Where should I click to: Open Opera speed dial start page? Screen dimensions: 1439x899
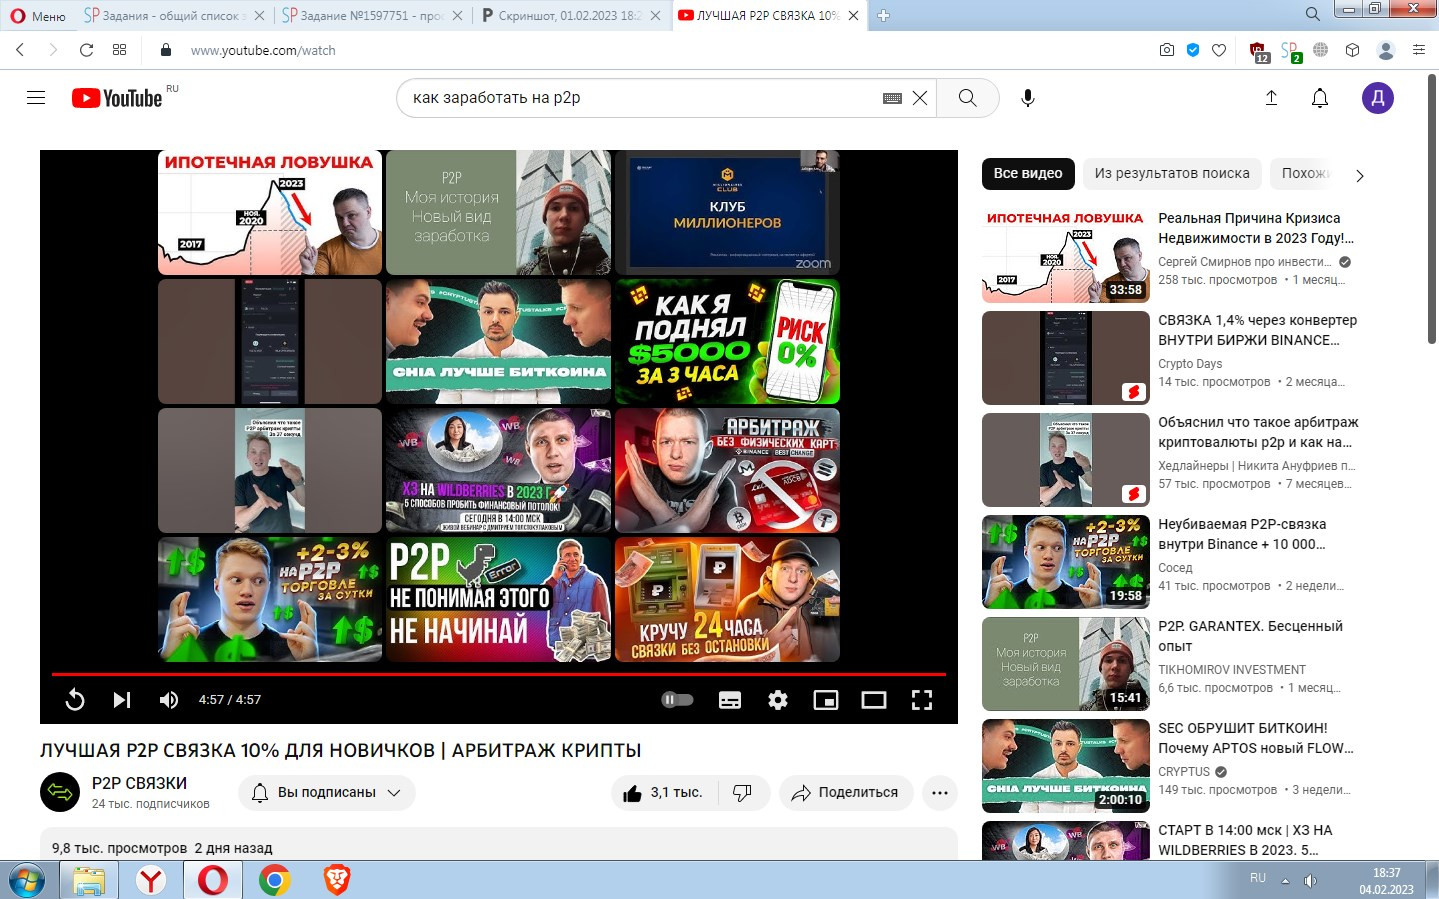(119, 50)
